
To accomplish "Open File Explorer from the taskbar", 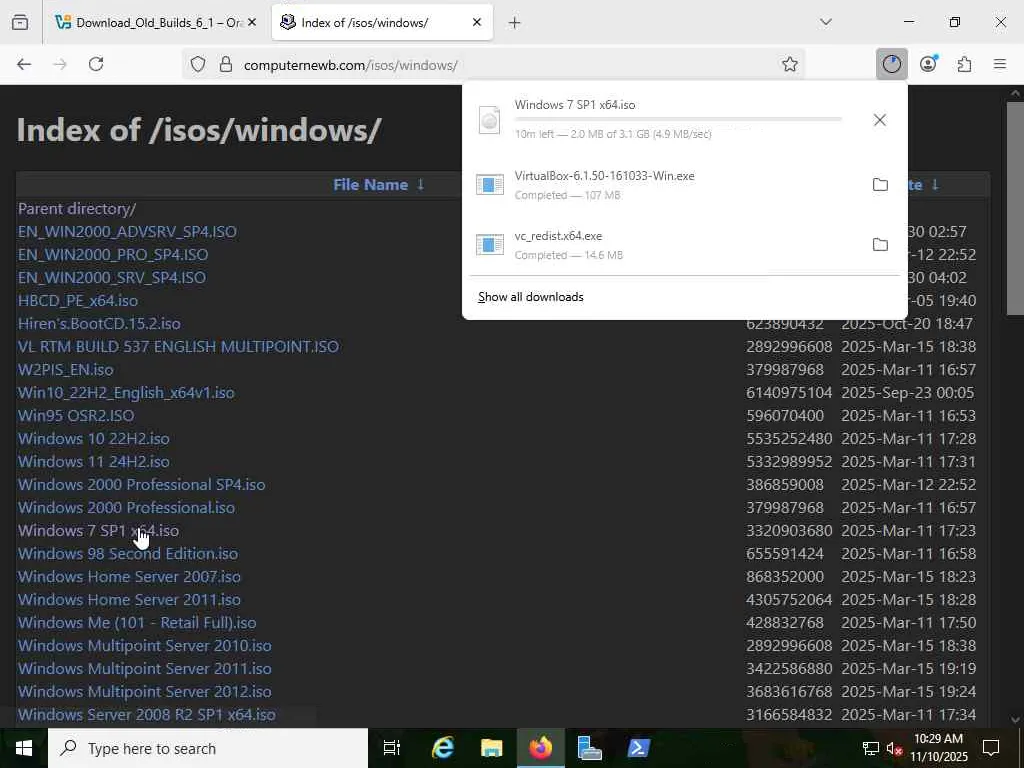I will 492,748.
